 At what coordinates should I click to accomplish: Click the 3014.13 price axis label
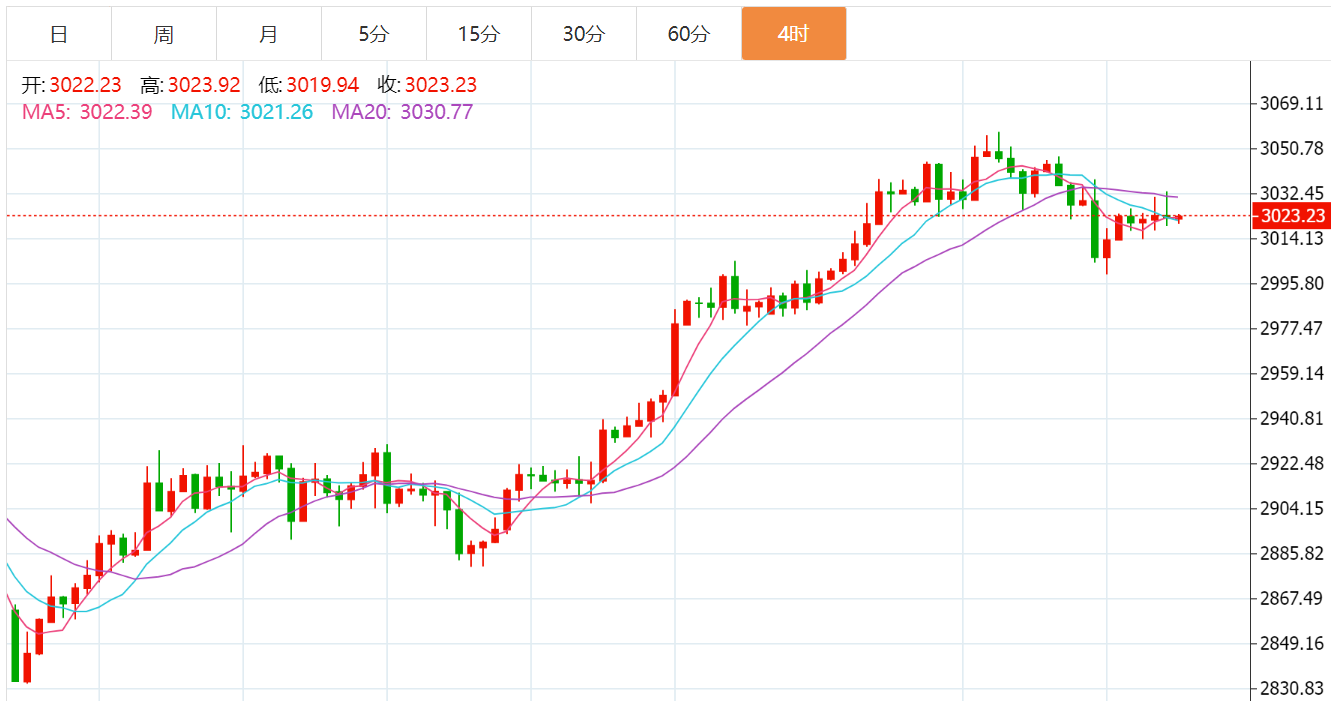[1292, 238]
